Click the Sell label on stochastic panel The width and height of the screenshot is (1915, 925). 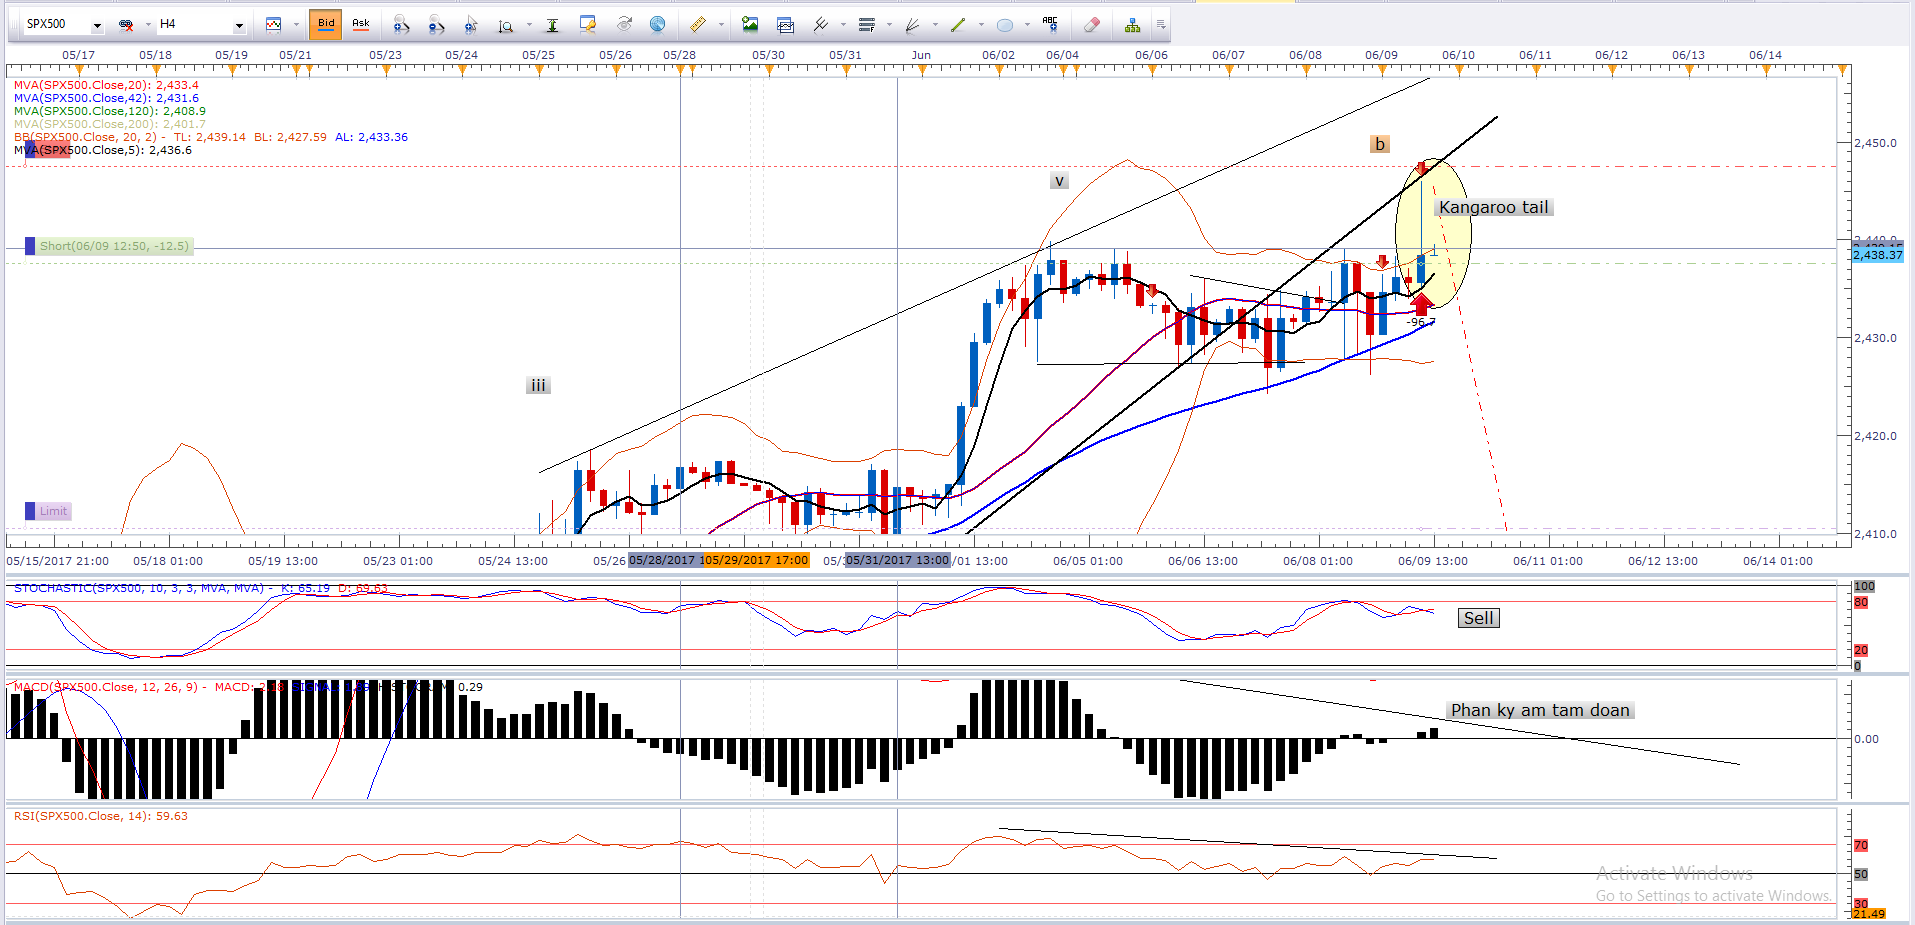tap(1478, 618)
